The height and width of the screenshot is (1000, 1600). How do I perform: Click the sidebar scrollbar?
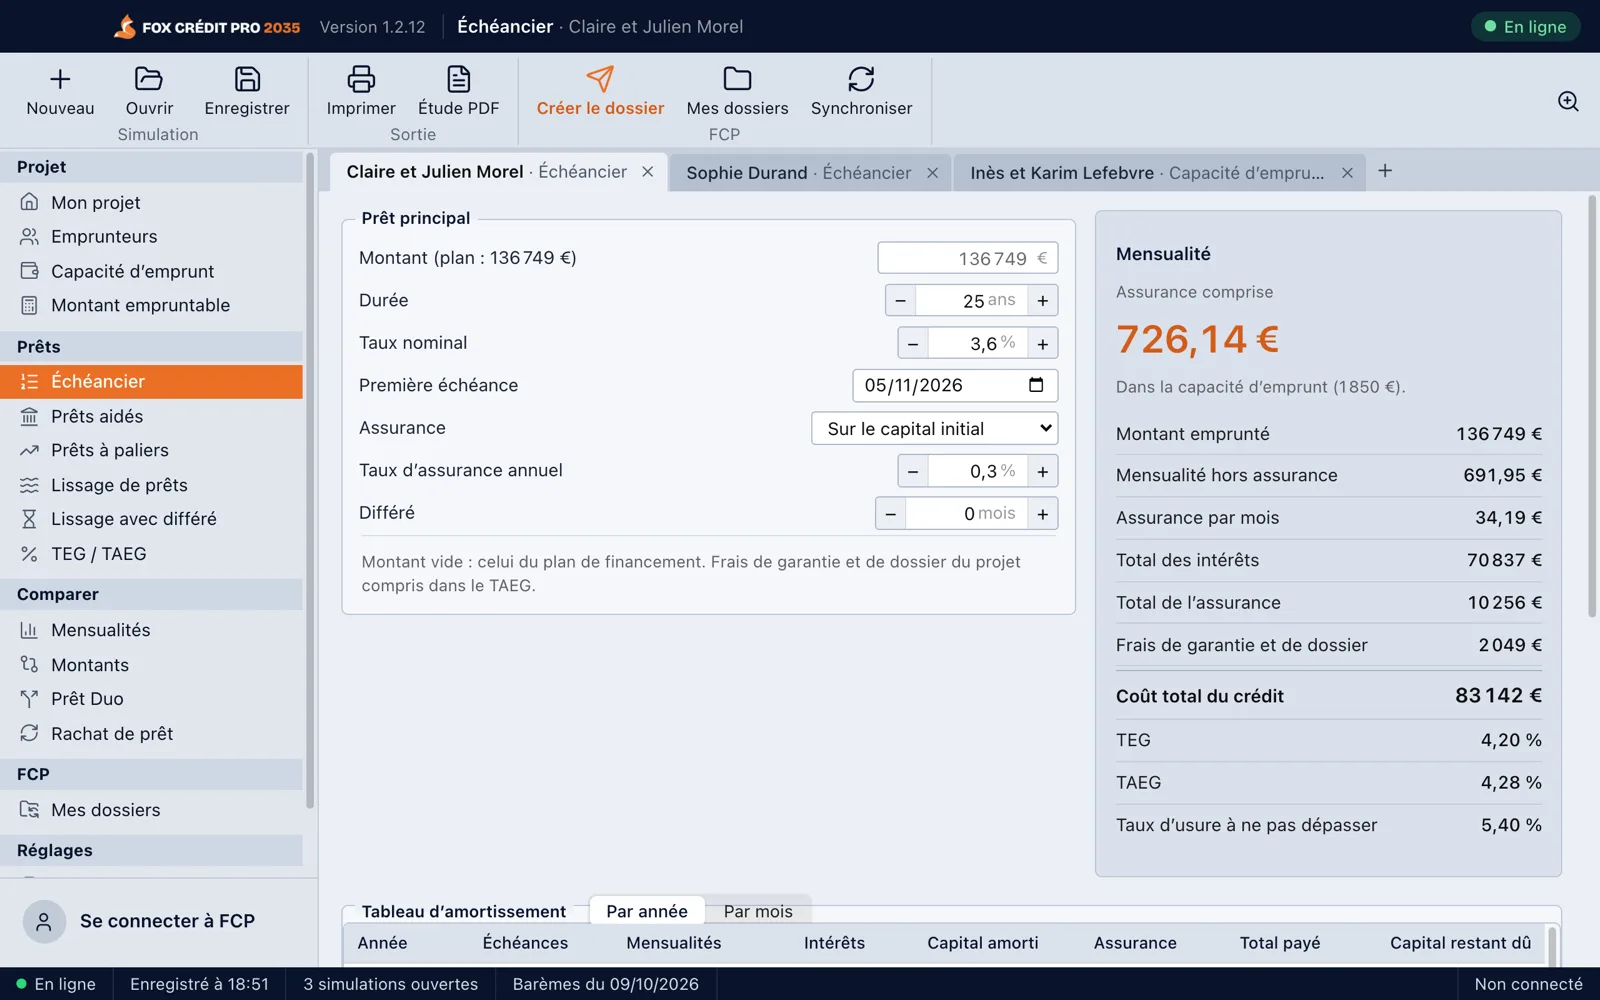pyautogui.click(x=310, y=480)
